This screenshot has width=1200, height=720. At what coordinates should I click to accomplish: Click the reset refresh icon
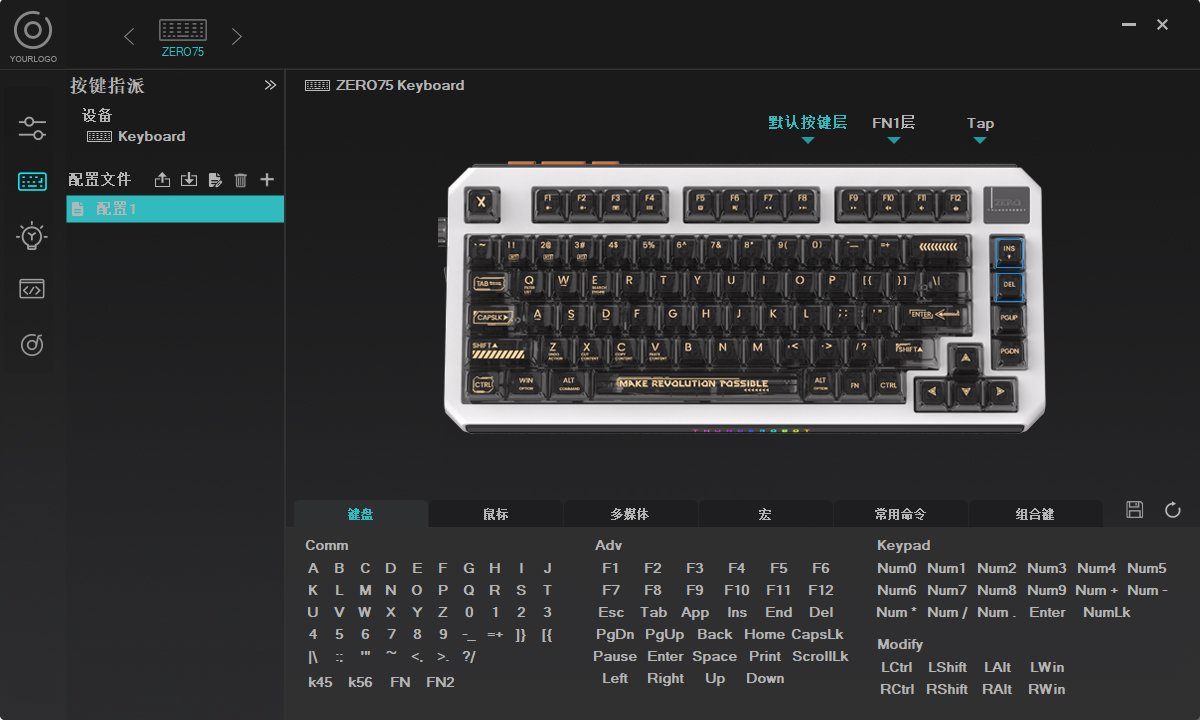[1173, 510]
